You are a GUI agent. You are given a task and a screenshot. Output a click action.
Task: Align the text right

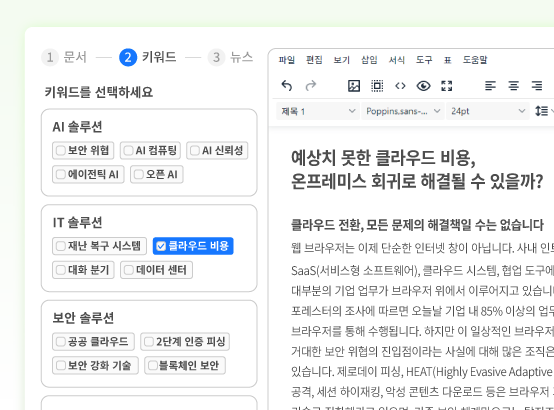point(537,86)
